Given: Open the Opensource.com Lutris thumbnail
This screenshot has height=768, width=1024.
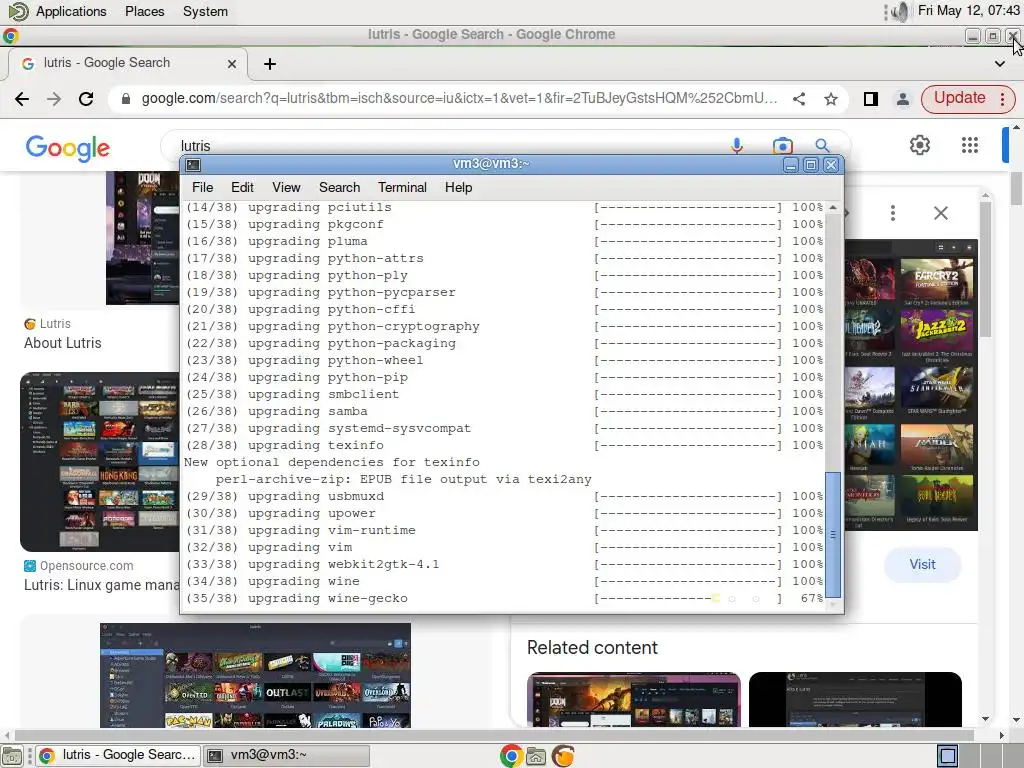Looking at the screenshot, I should tap(100, 462).
